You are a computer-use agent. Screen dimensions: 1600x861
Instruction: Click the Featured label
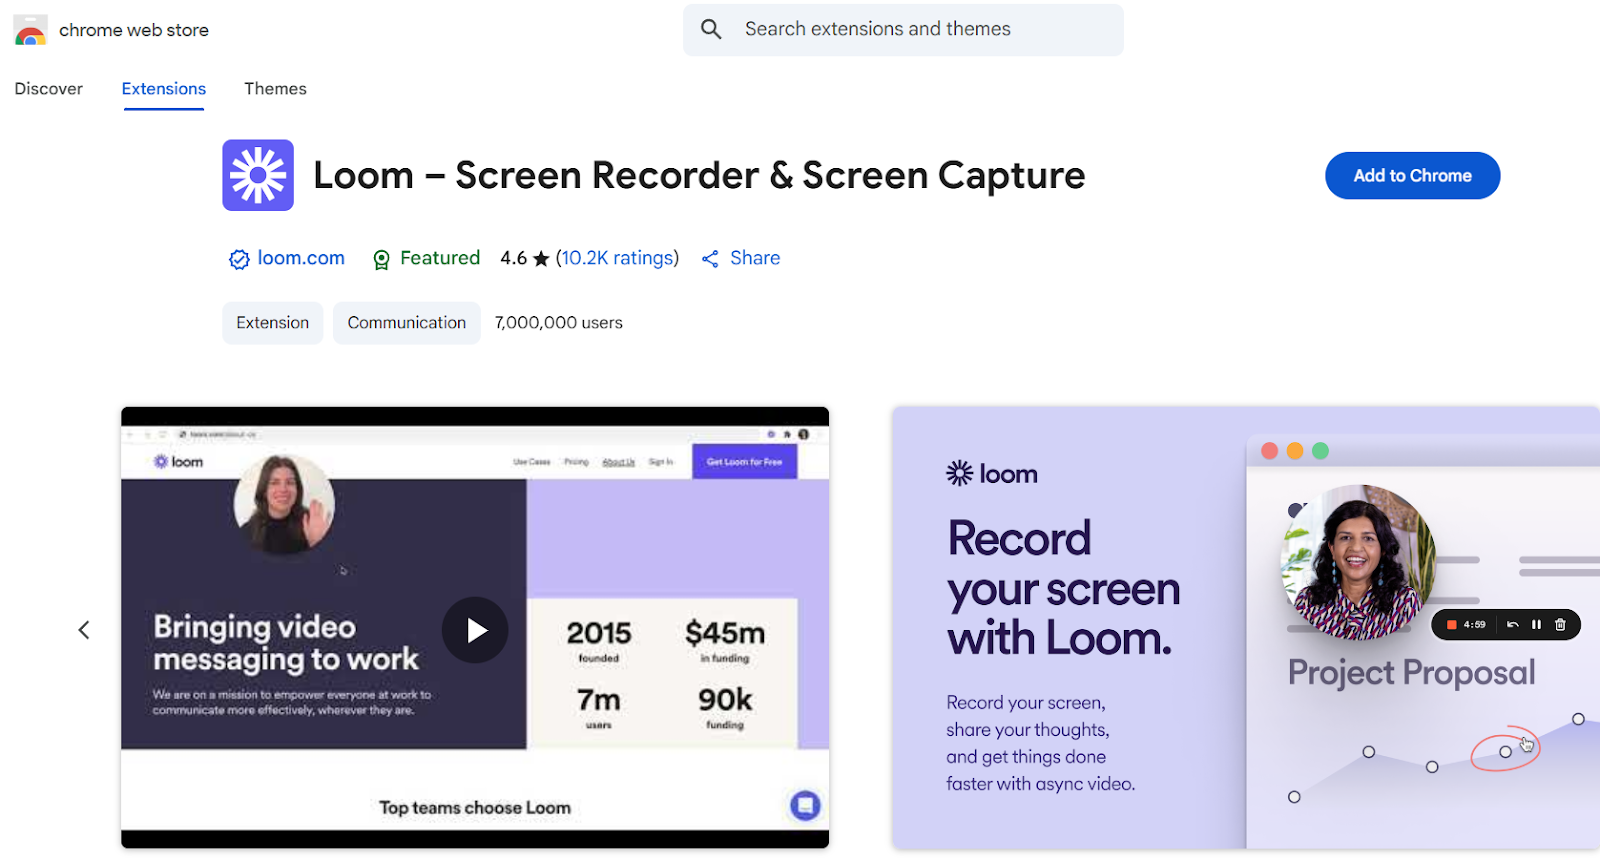click(440, 258)
